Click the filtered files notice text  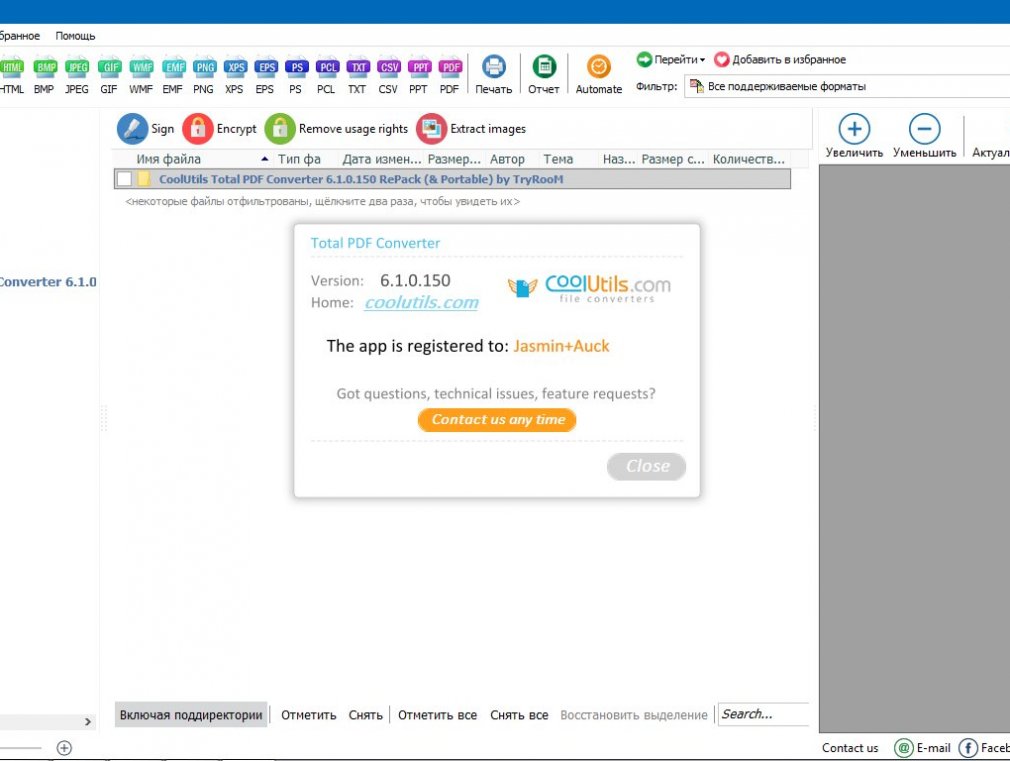[323, 202]
